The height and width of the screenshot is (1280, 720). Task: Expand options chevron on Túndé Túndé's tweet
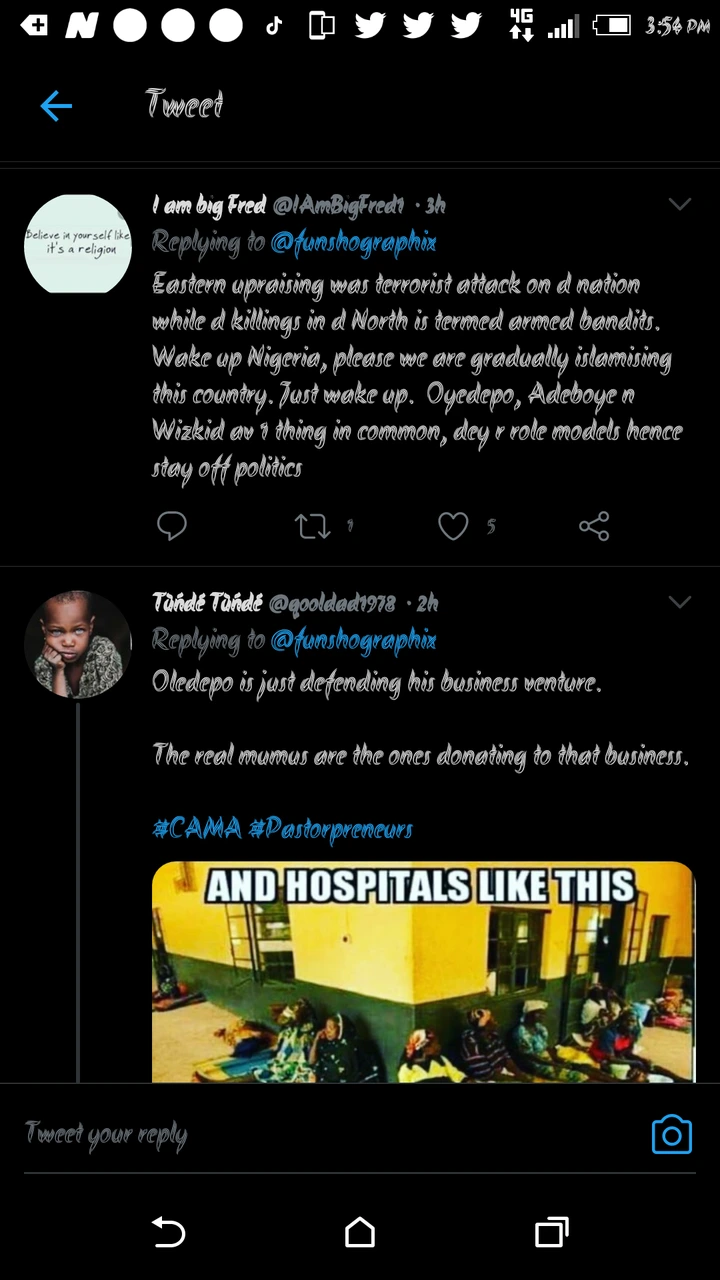[680, 602]
